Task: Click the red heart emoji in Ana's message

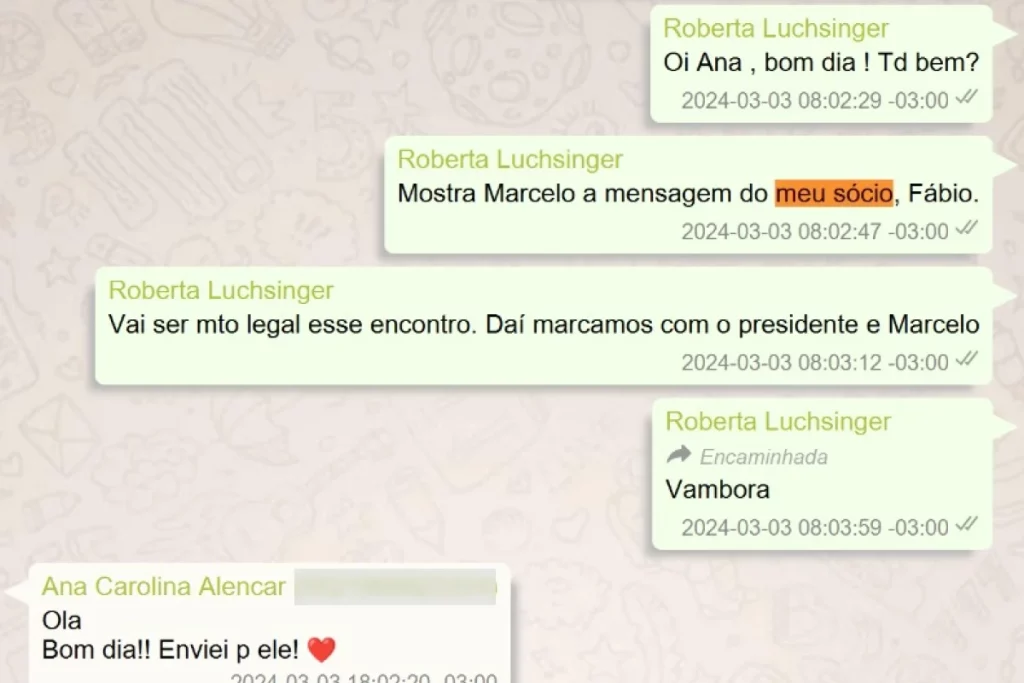Action: pos(321,650)
